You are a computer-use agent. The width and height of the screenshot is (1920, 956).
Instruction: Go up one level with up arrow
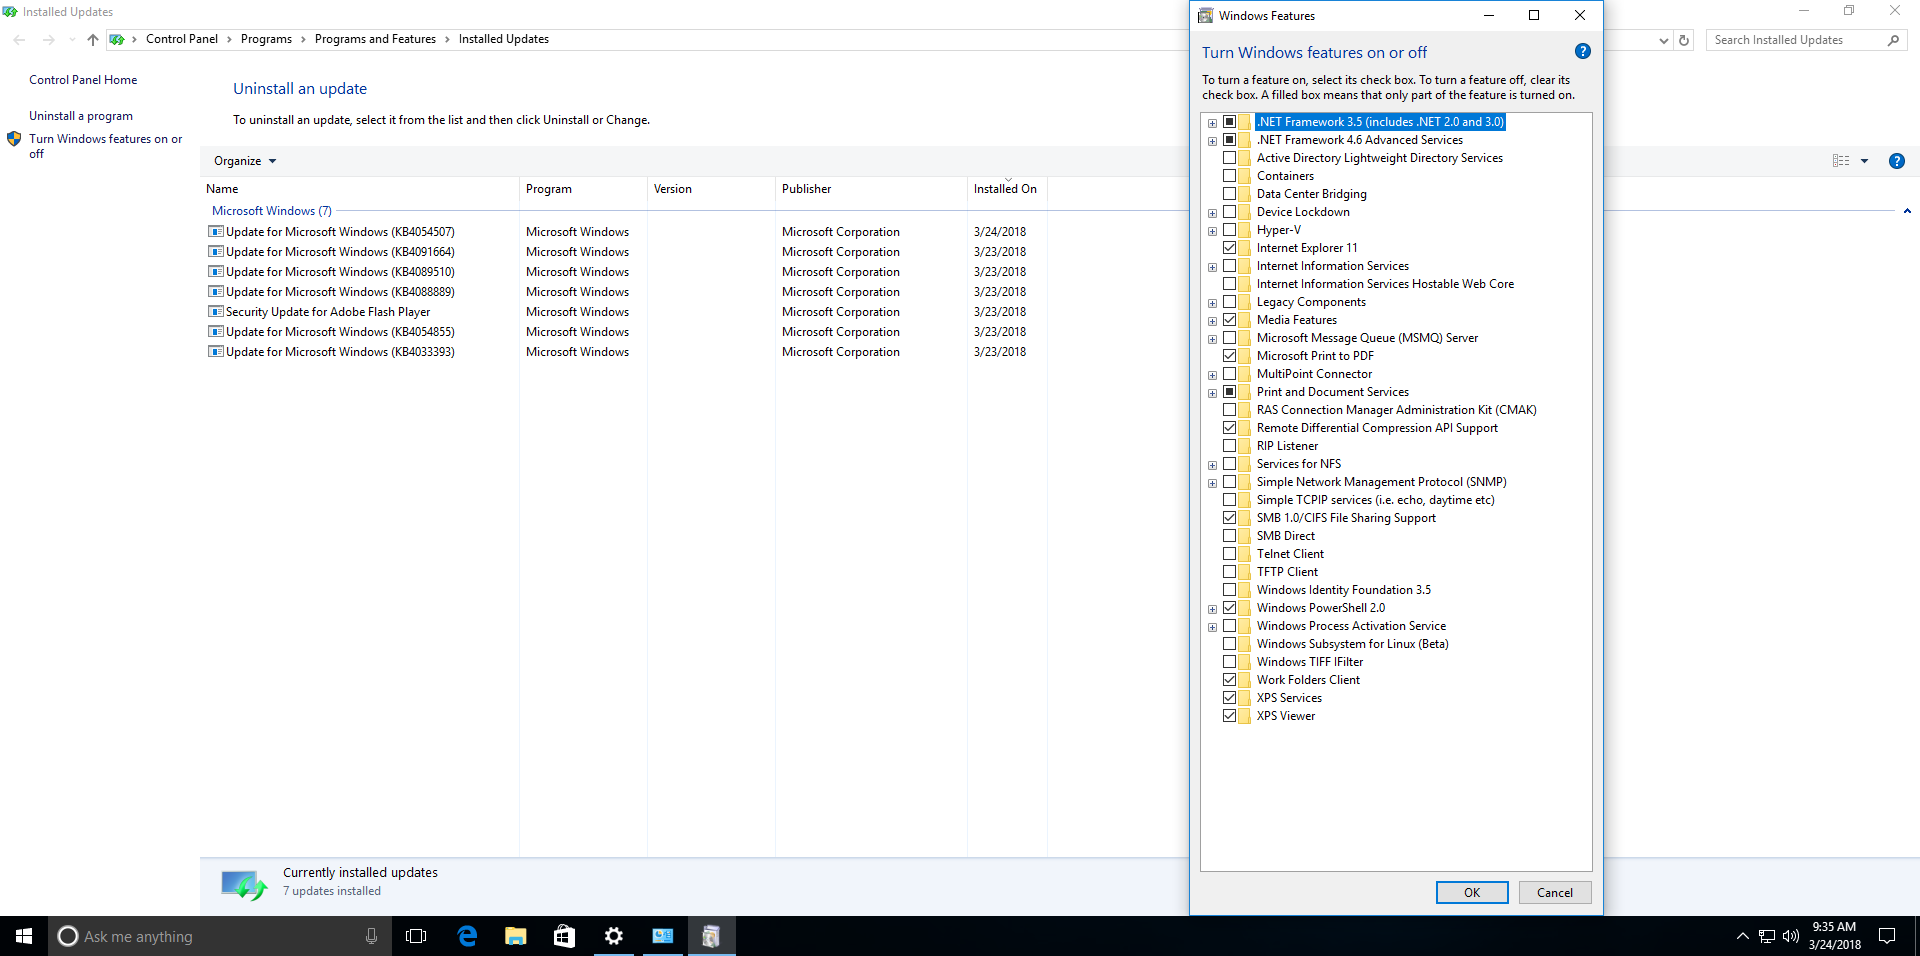tap(93, 40)
